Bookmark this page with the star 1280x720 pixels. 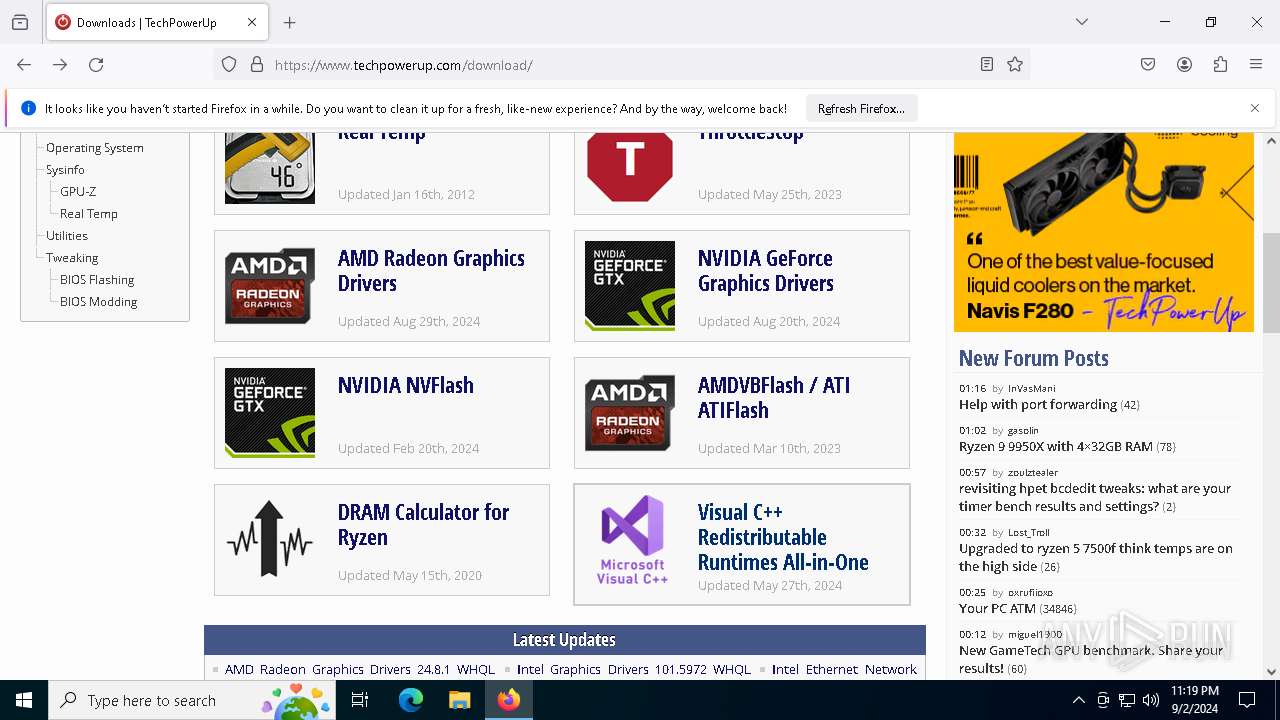(x=1015, y=65)
